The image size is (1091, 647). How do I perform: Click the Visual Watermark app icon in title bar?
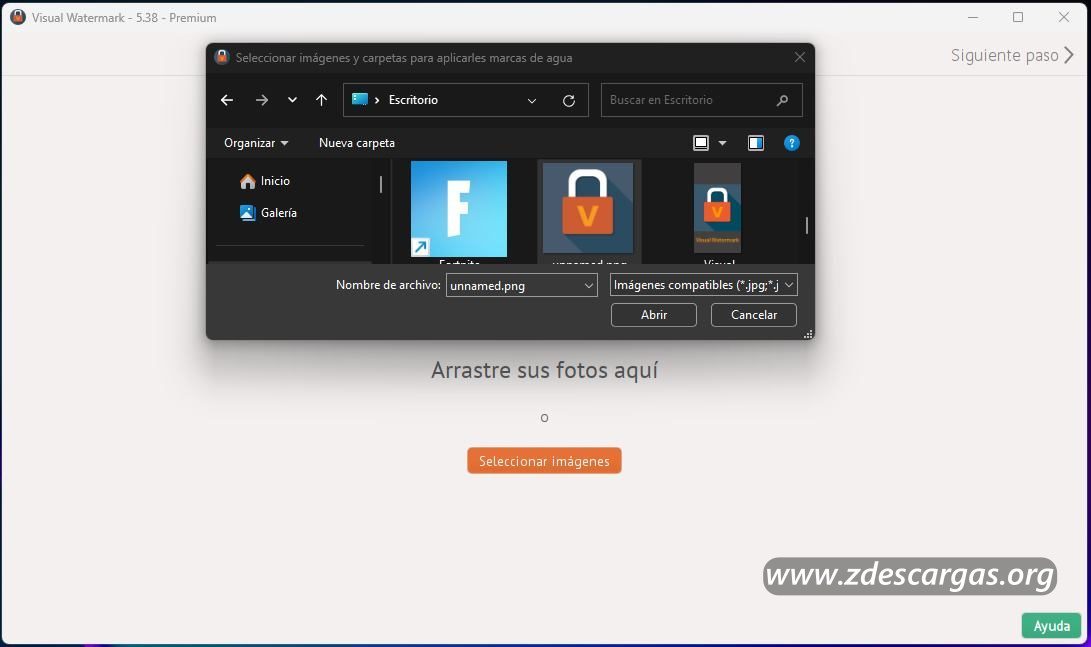18,17
